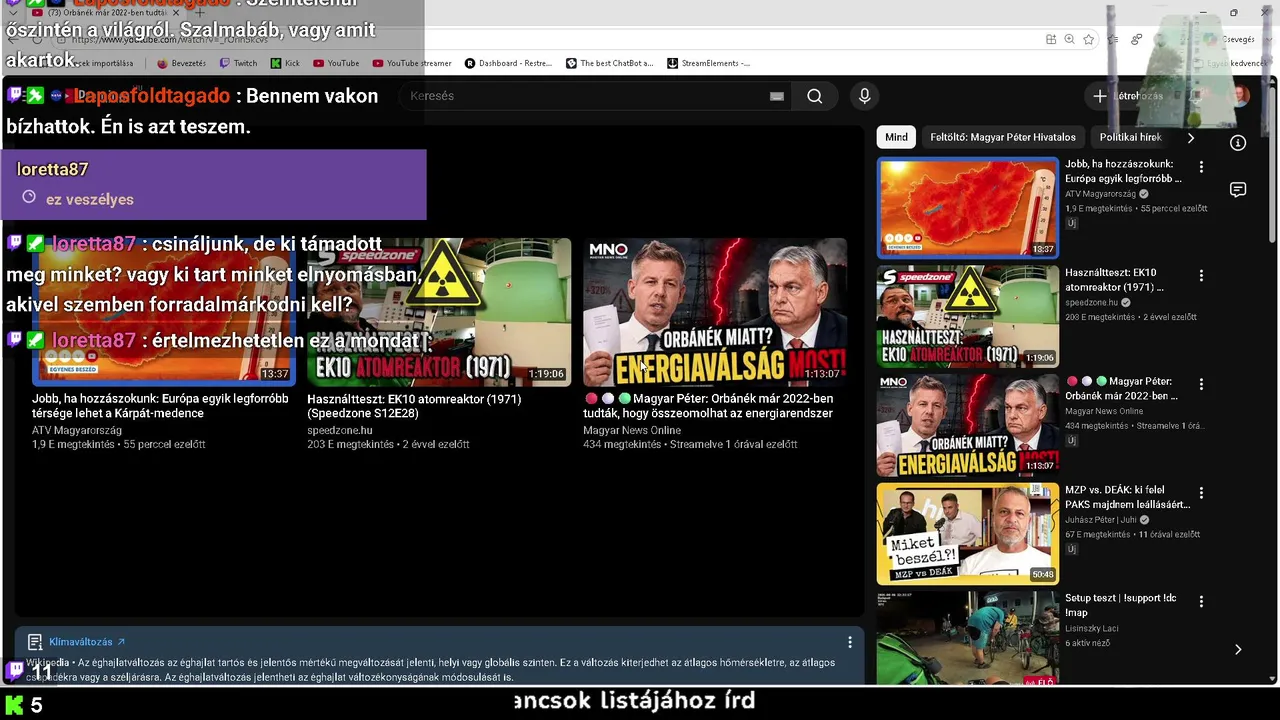This screenshot has width=1280, height=720.
Task: Open options for sidebar video Használtteszt: EK10
Action: (x=1201, y=275)
